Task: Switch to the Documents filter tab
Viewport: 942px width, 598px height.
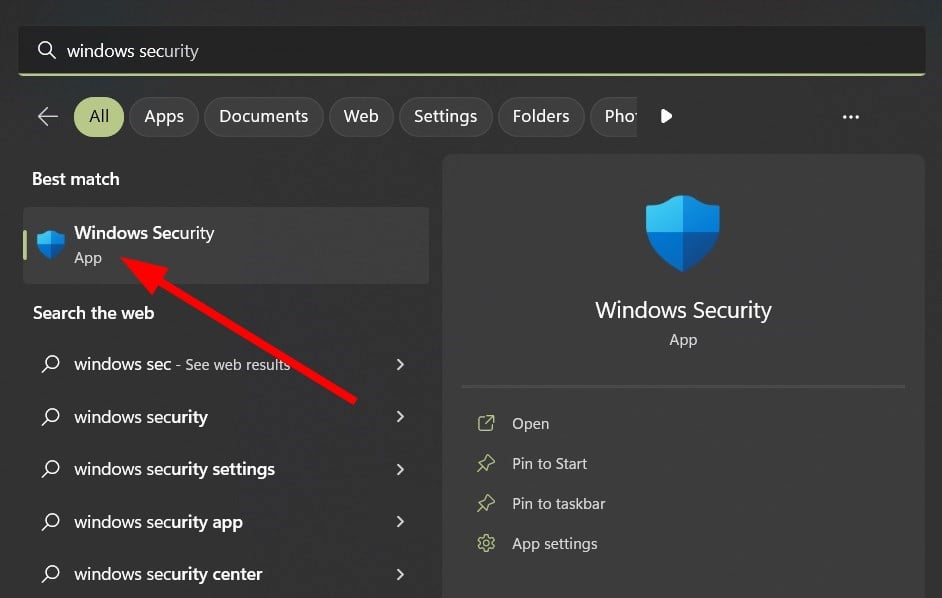Action: pyautogui.click(x=264, y=117)
